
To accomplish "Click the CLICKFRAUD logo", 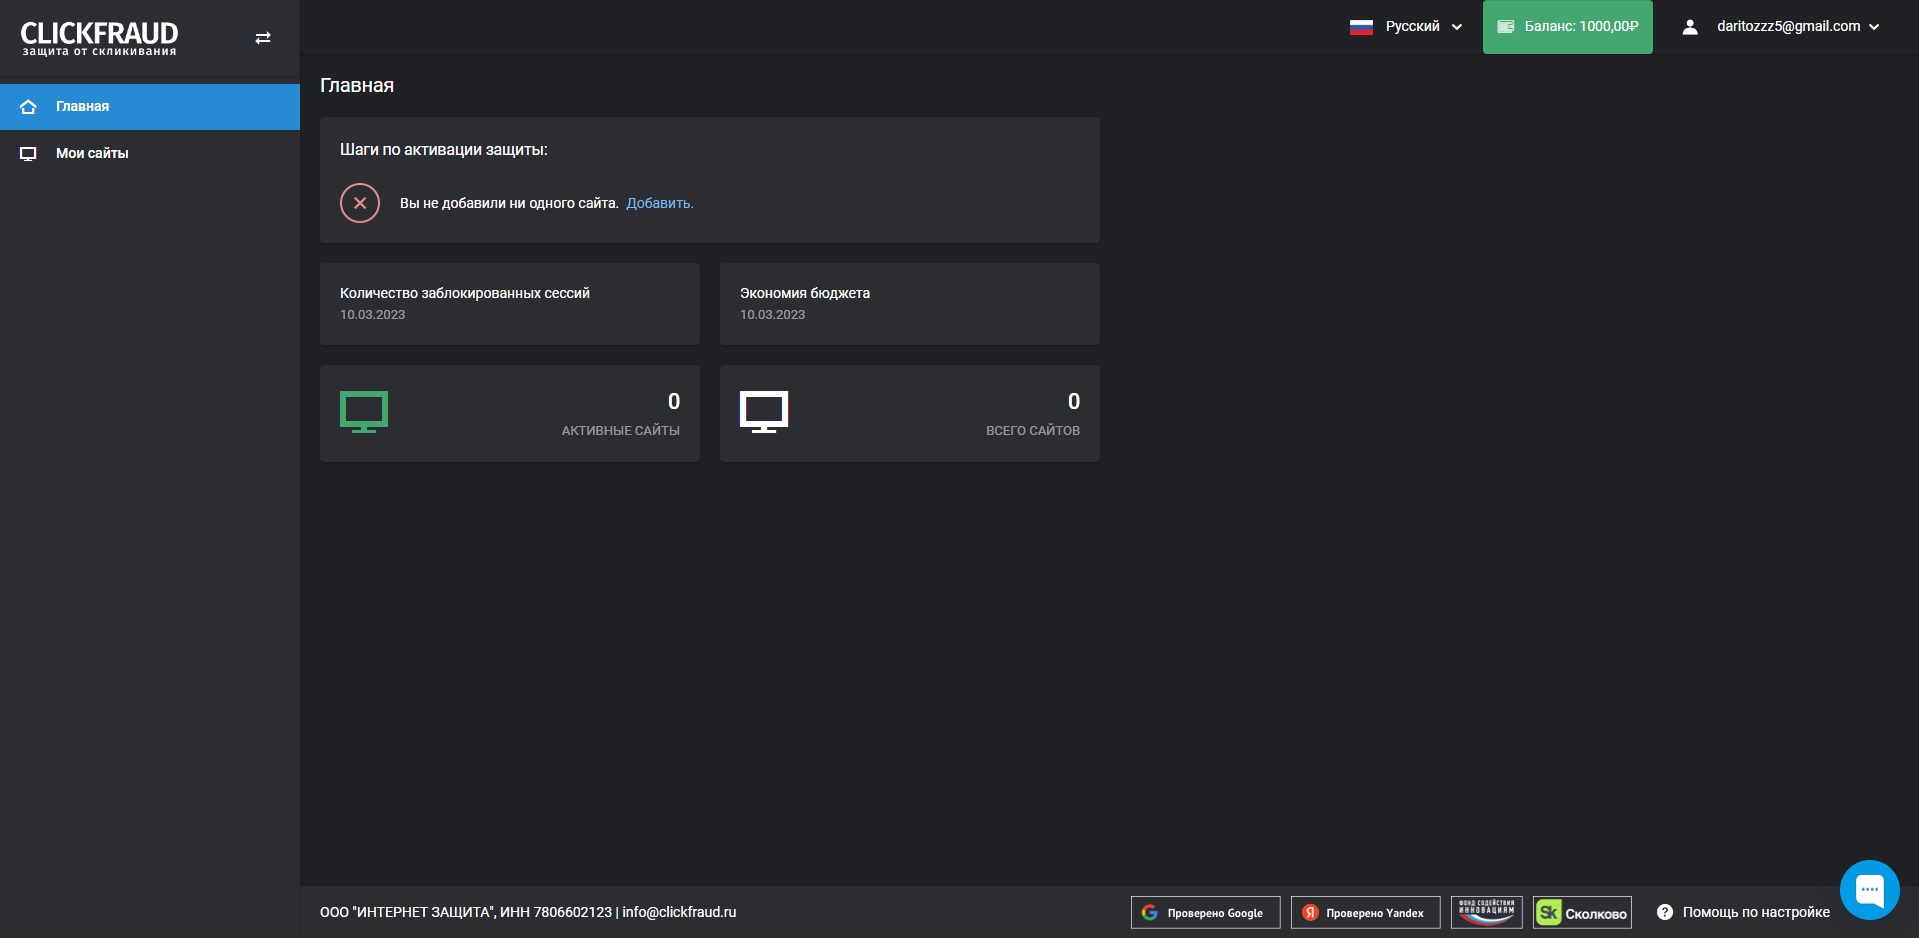I will click(99, 38).
